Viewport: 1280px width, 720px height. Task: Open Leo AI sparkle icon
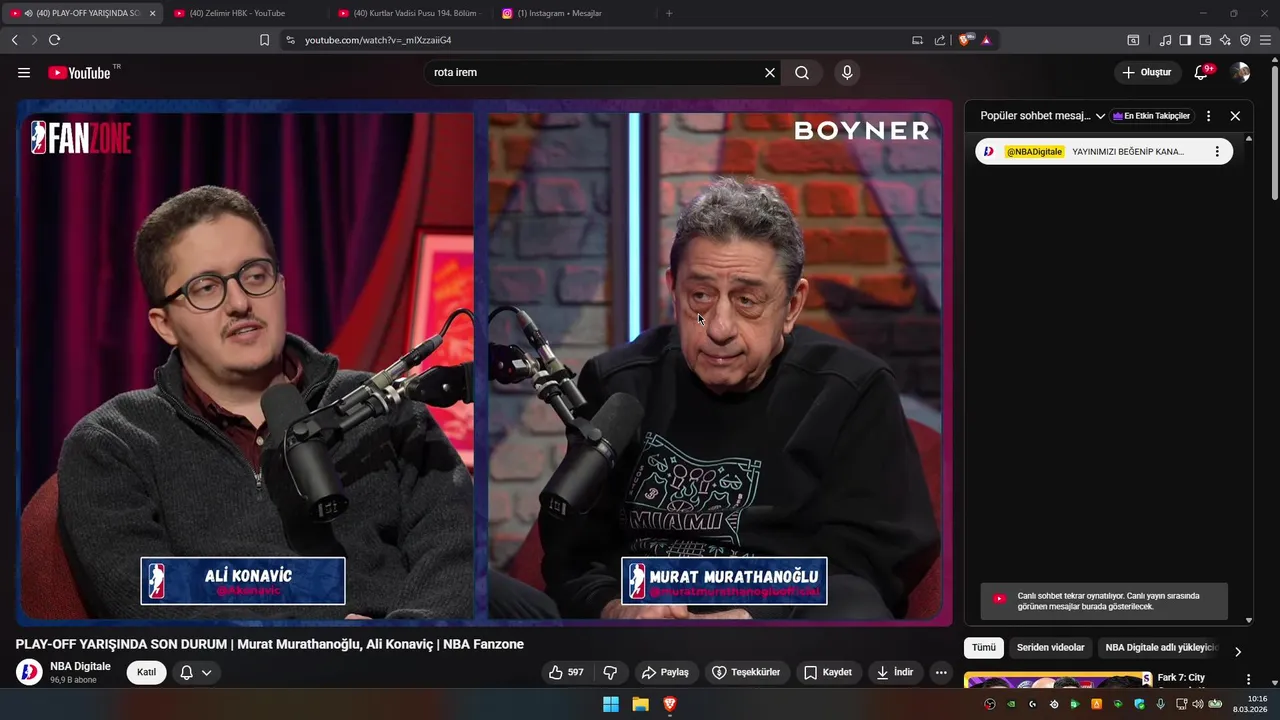tap(1225, 40)
